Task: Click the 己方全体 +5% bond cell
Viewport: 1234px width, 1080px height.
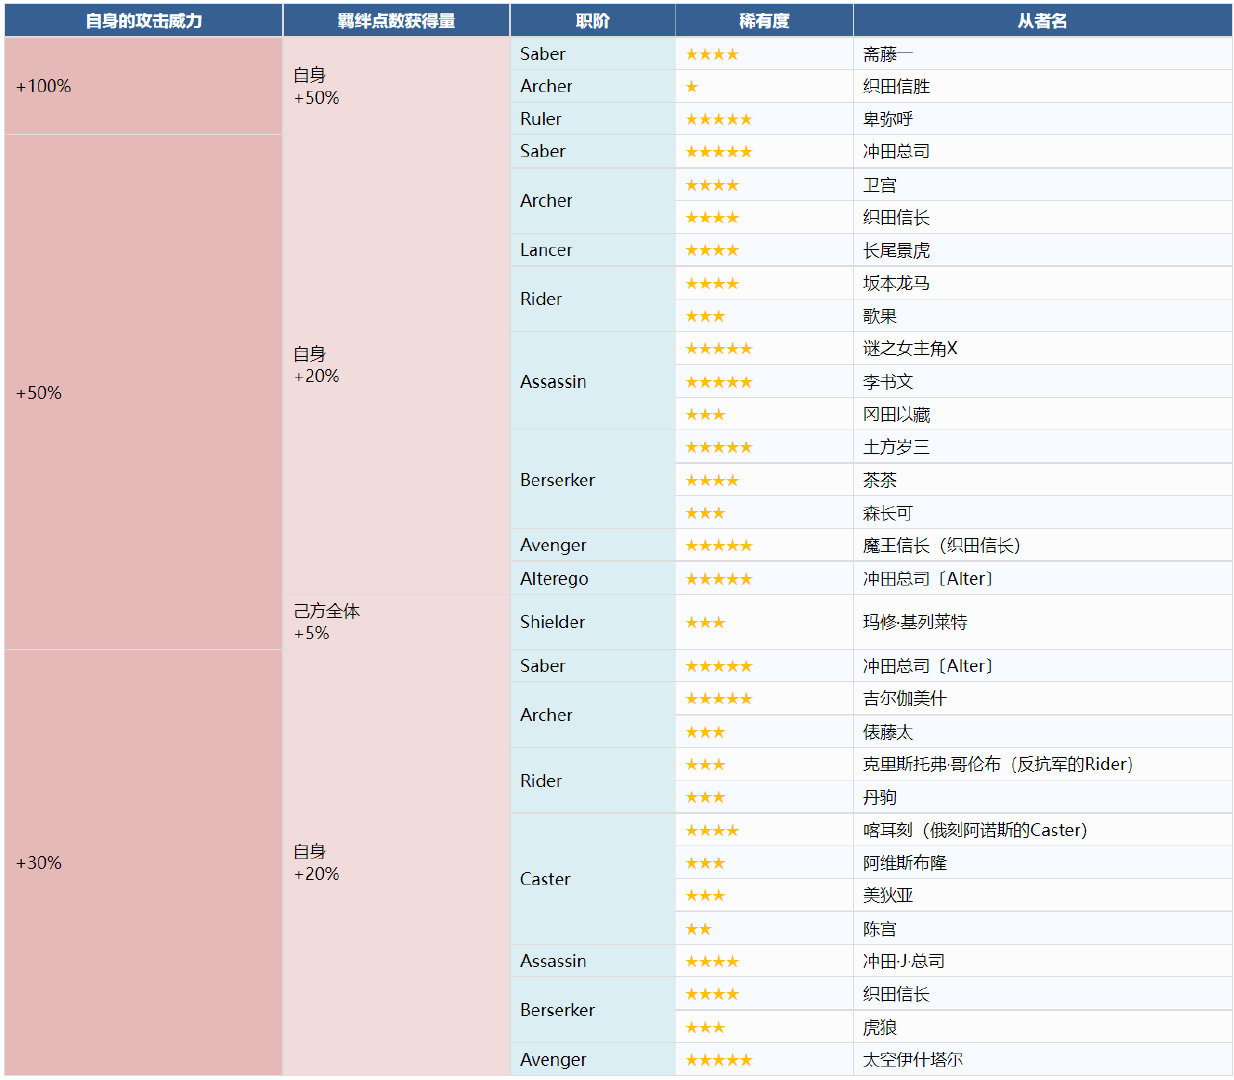Action: (396, 622)
